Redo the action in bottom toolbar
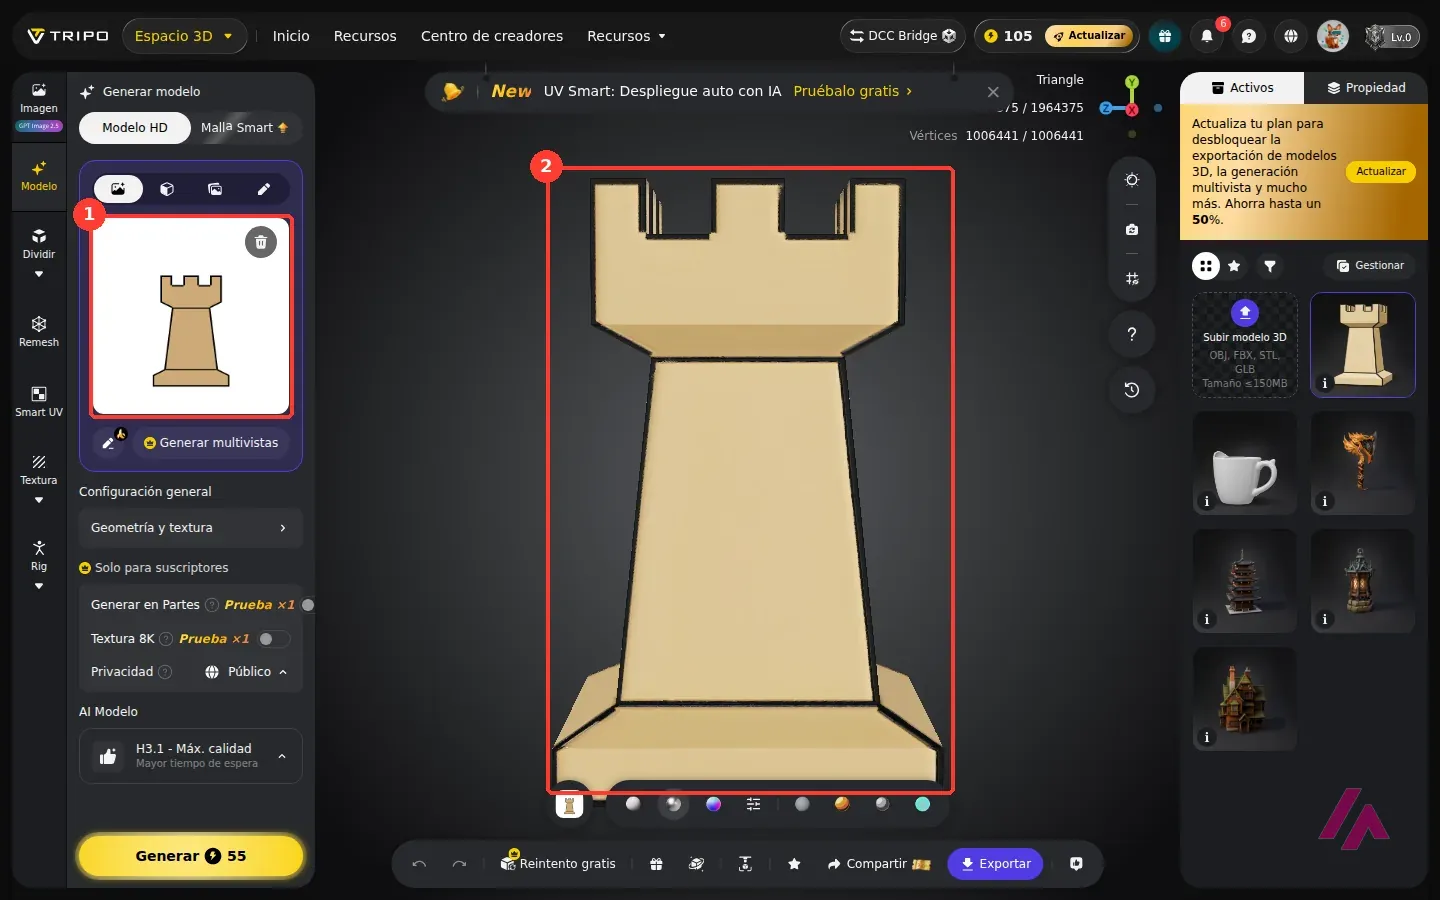The width and height of the screenshot is (1440, 900). [x=459, y=864]
